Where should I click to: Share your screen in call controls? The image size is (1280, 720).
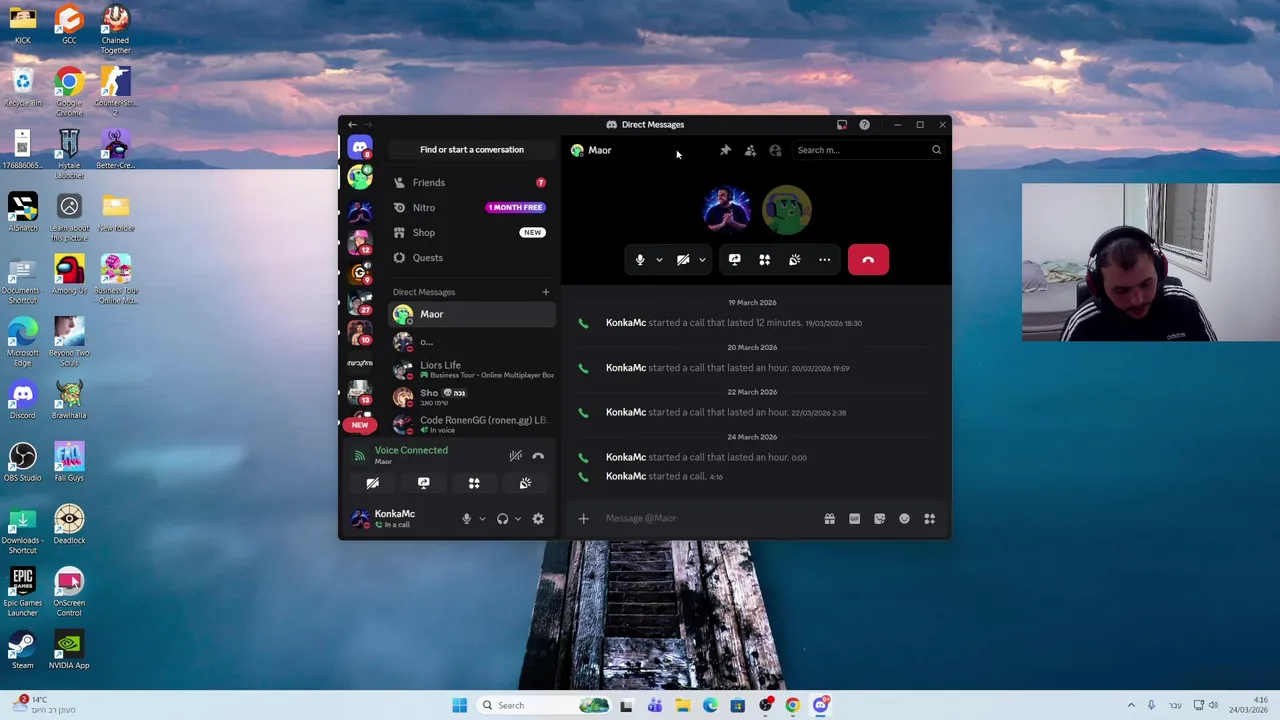734,260
